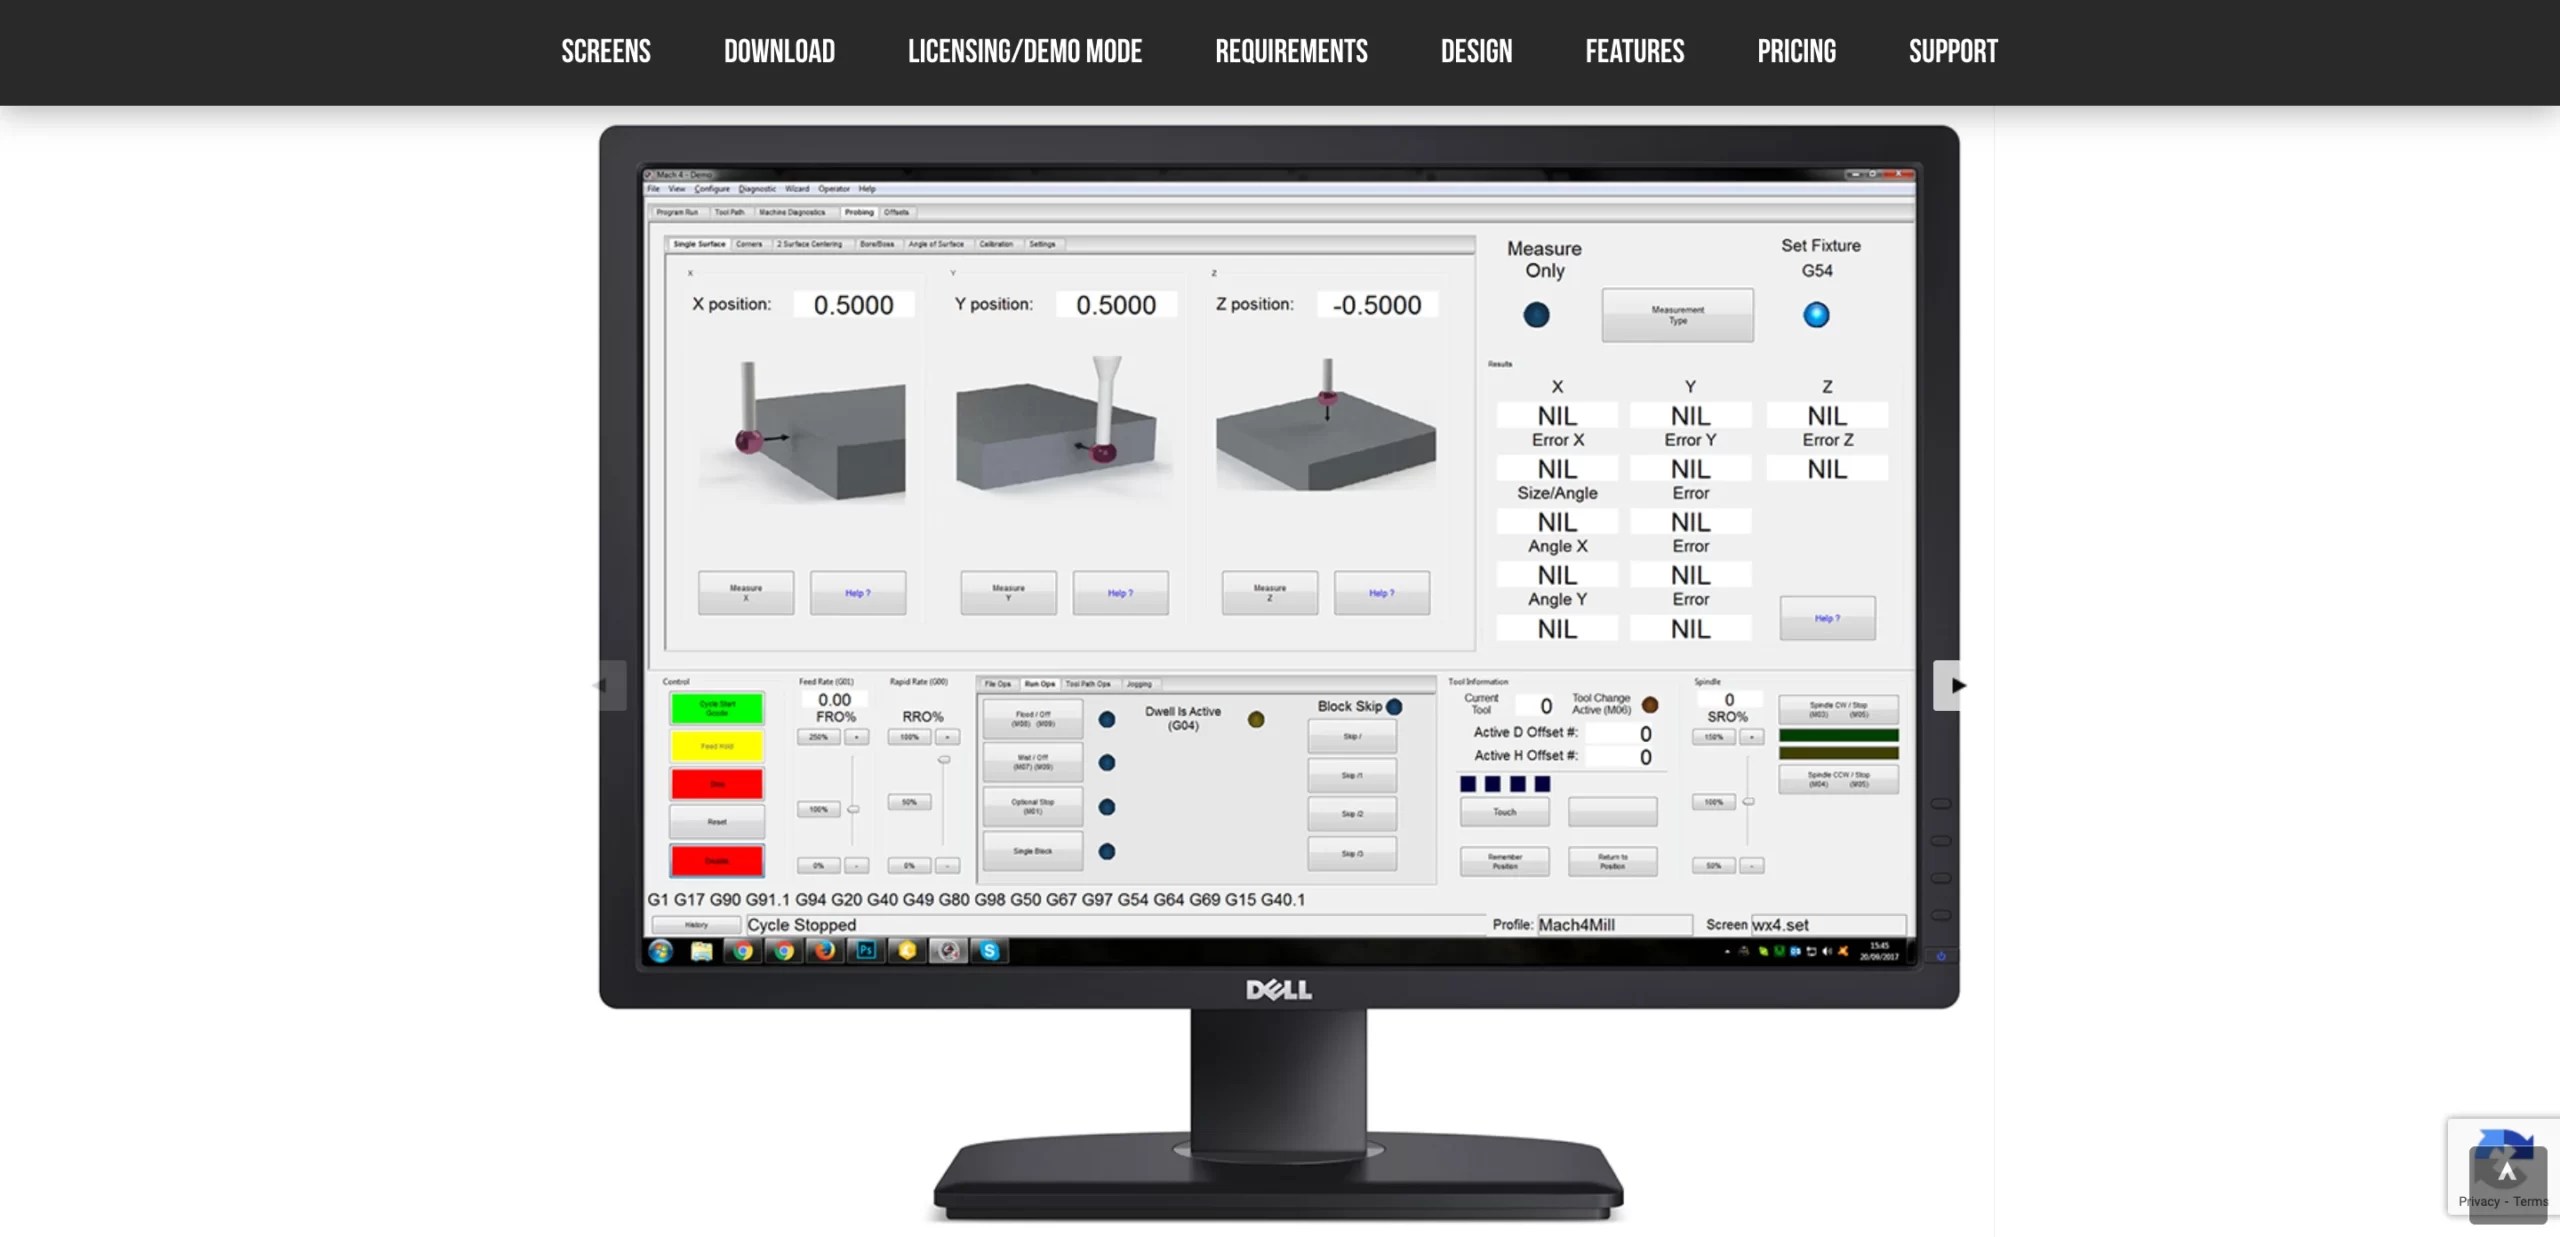Click the Single Block indicator lamp
The width and height of the screenshot is (2560, 1237).
(x=1107, y=854)
